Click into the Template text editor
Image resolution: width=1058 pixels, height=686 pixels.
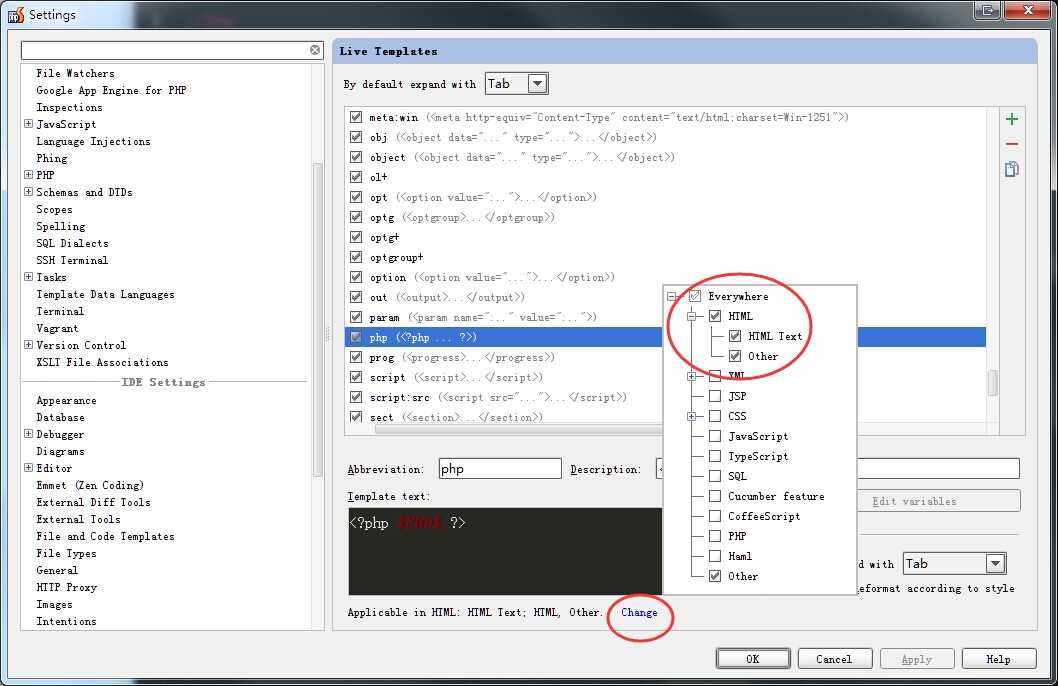tap(505, 551)
